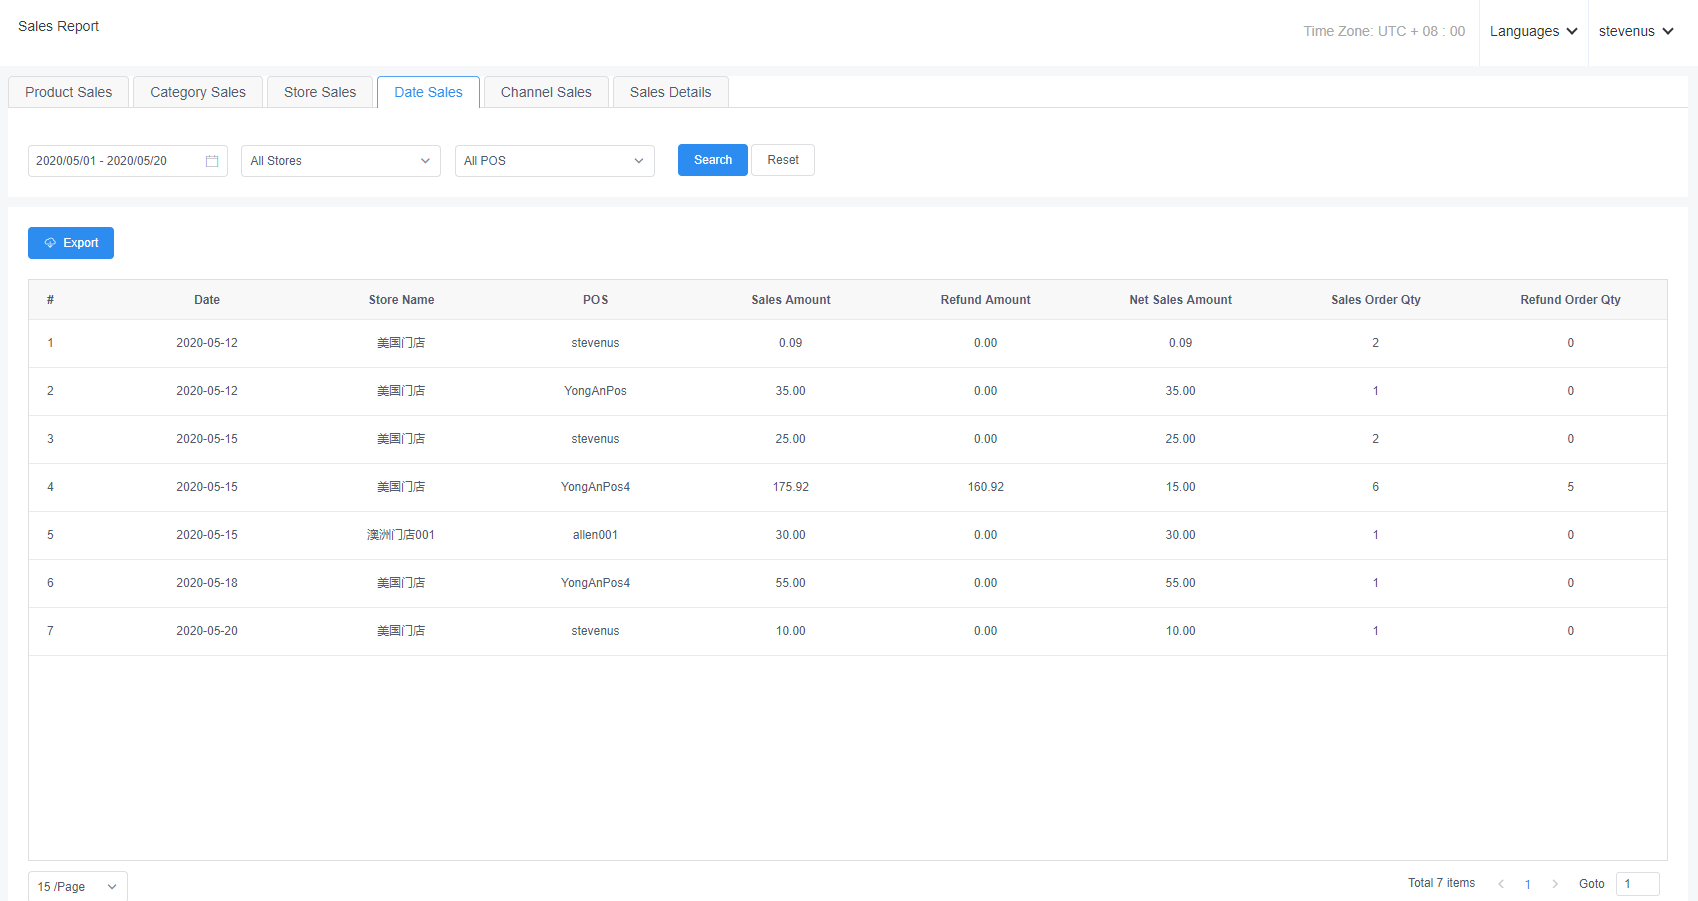Open the Languages menu
The image size is (1698, 901).
click(1533, 31)
